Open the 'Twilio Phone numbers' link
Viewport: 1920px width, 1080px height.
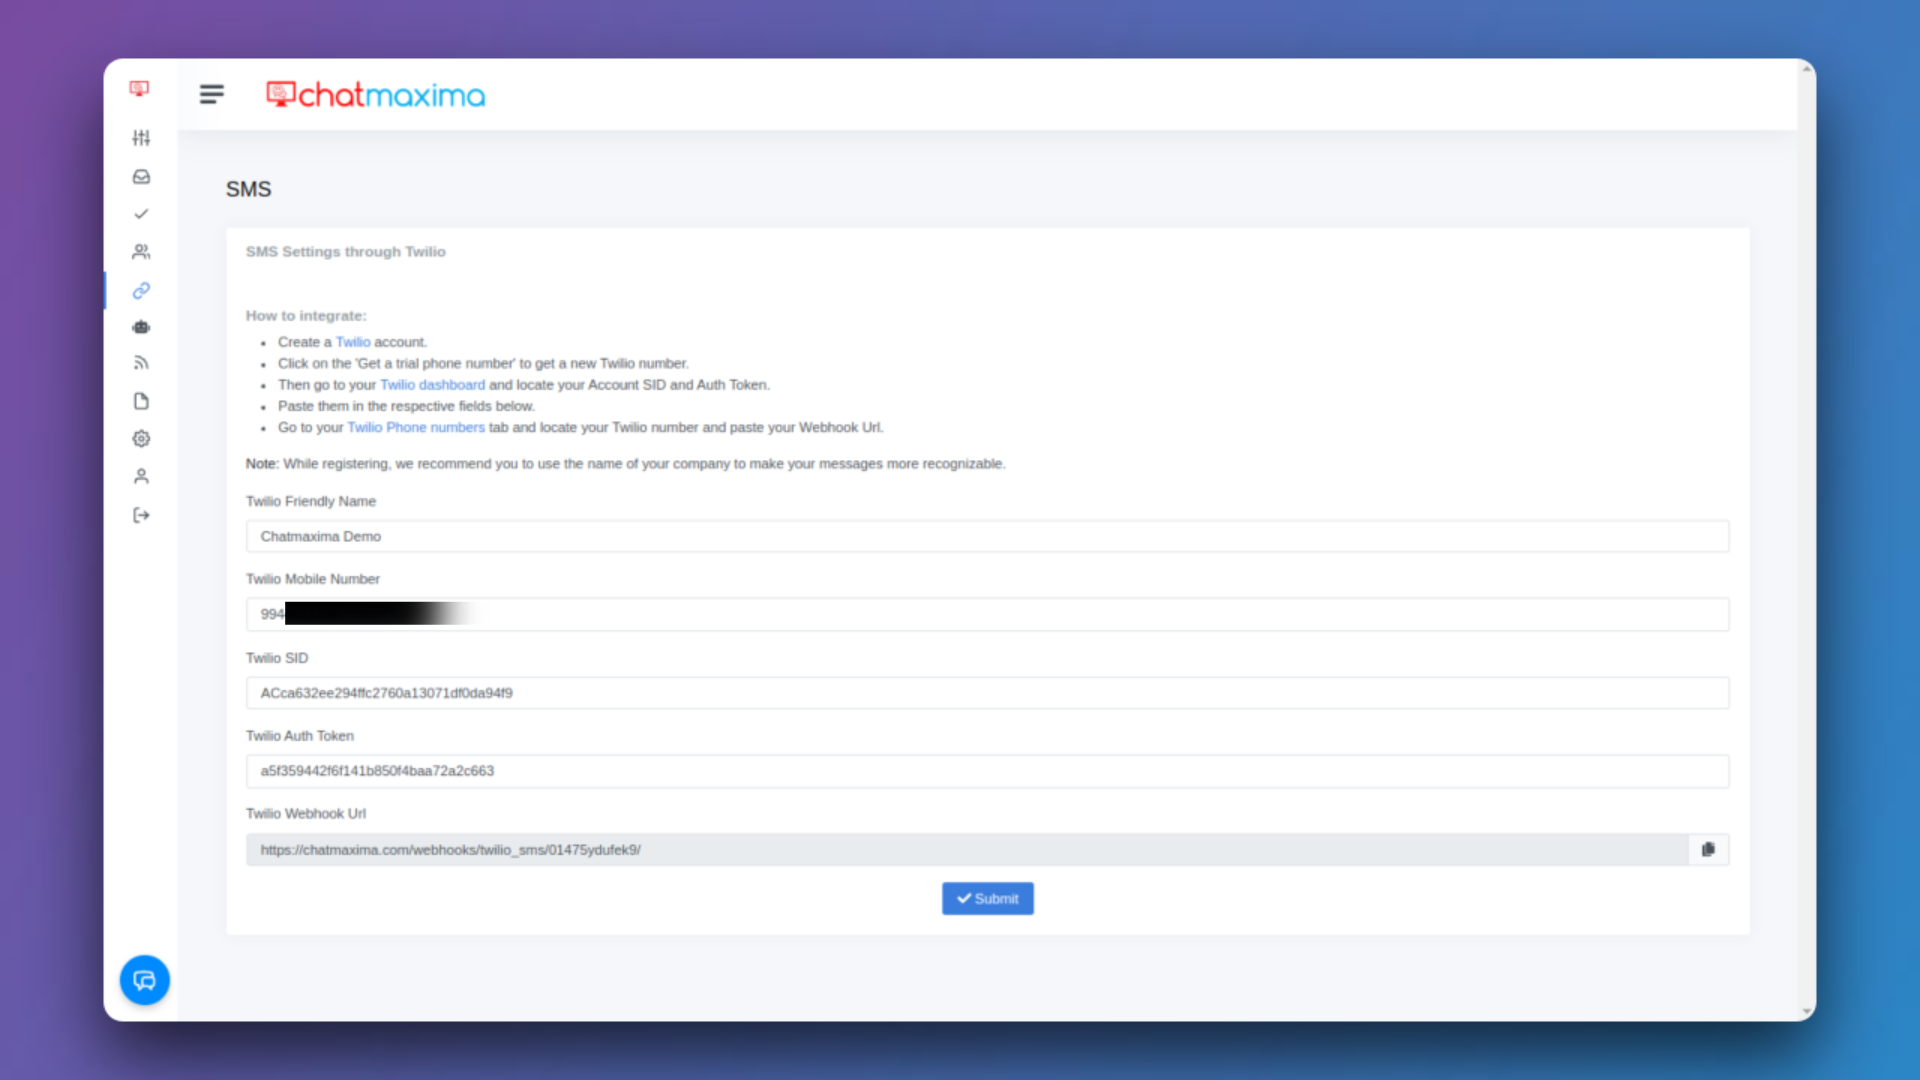[x=416, y=427]
